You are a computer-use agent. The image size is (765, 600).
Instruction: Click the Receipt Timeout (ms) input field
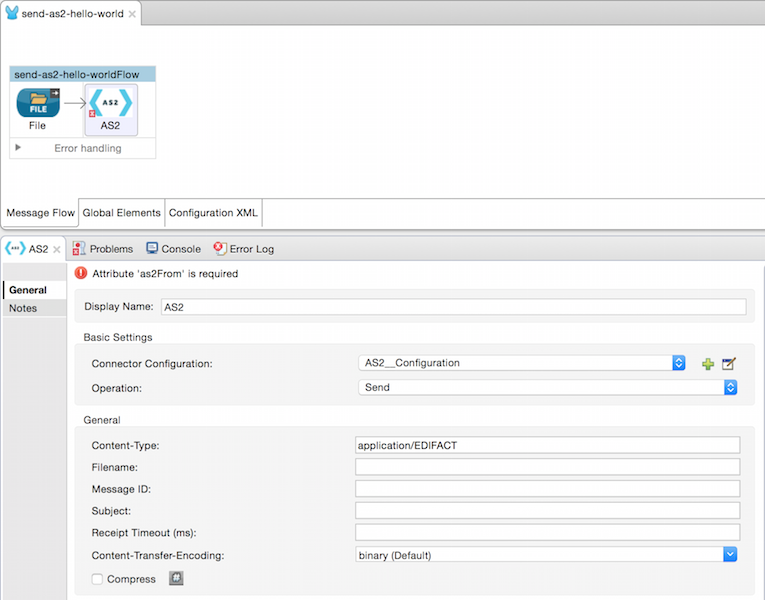point(547,532)
